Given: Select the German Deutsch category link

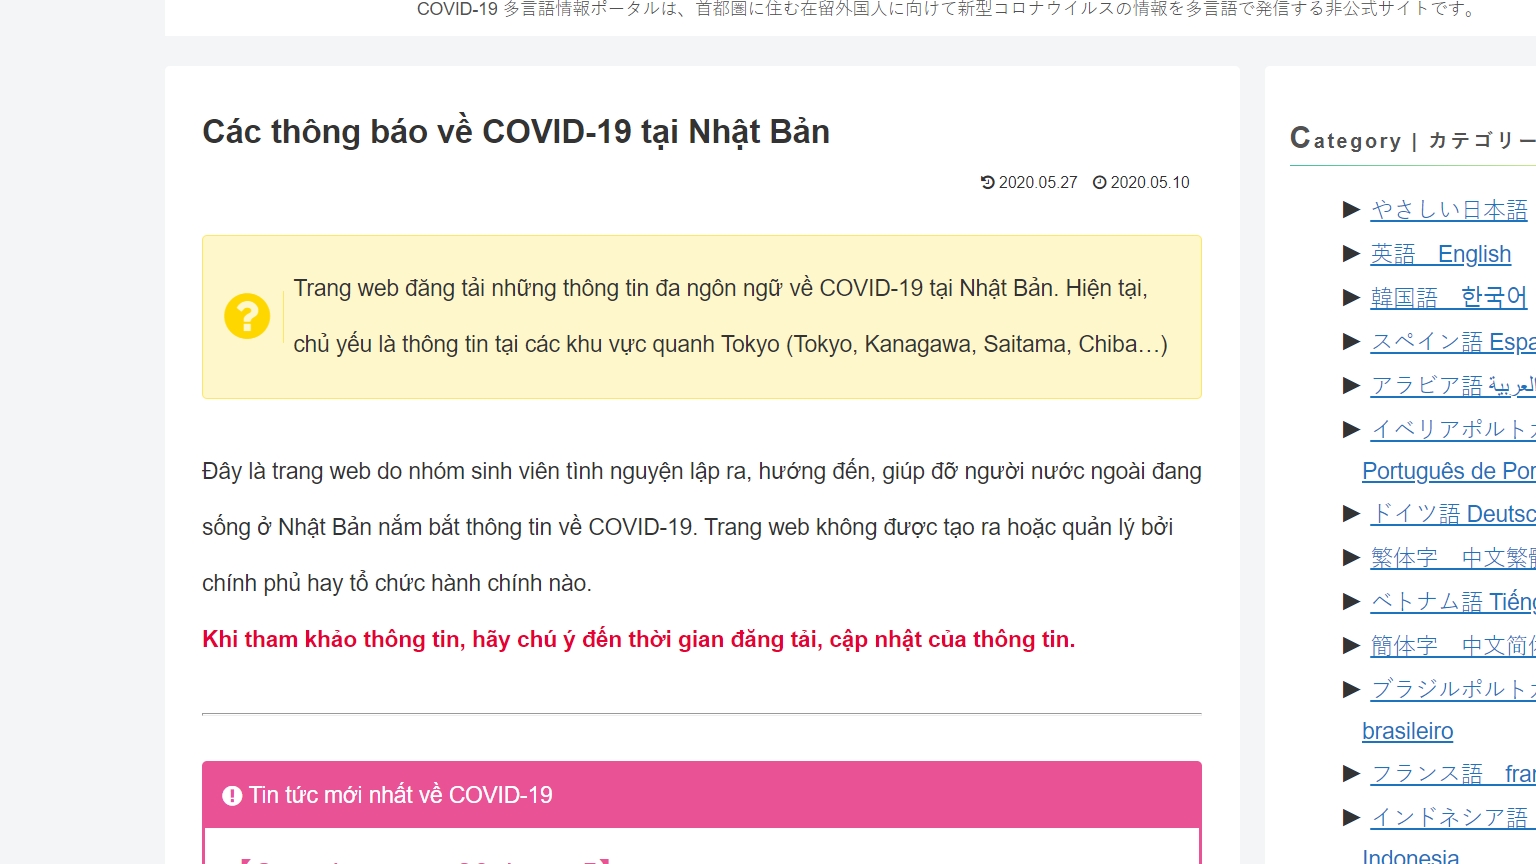Looking at the screenshot, I should pyautogui.click(x=1452, y=513).
